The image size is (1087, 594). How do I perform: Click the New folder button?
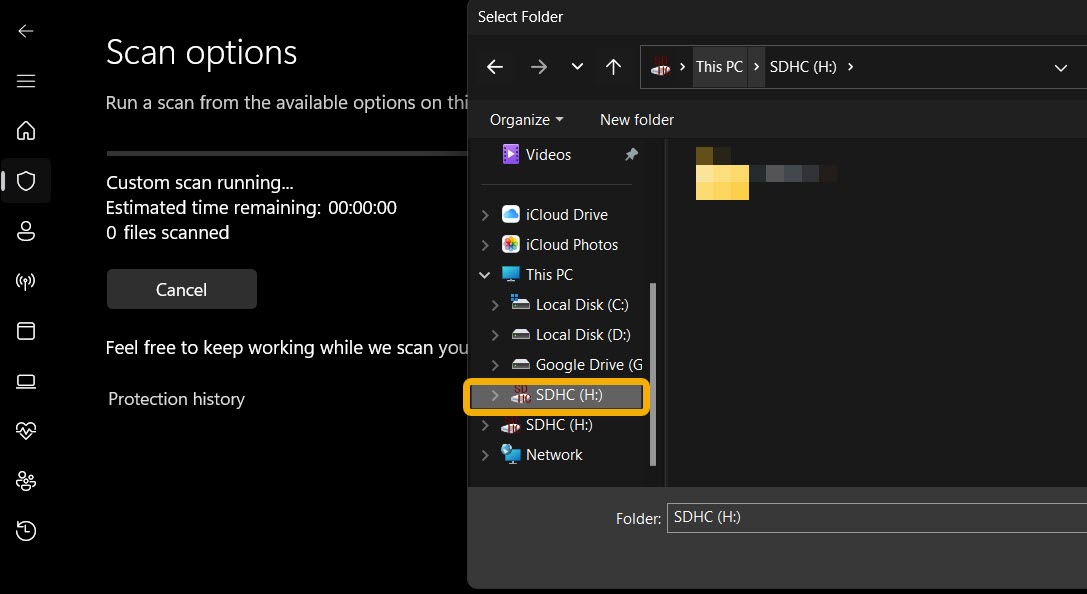[x=636, y=119]
